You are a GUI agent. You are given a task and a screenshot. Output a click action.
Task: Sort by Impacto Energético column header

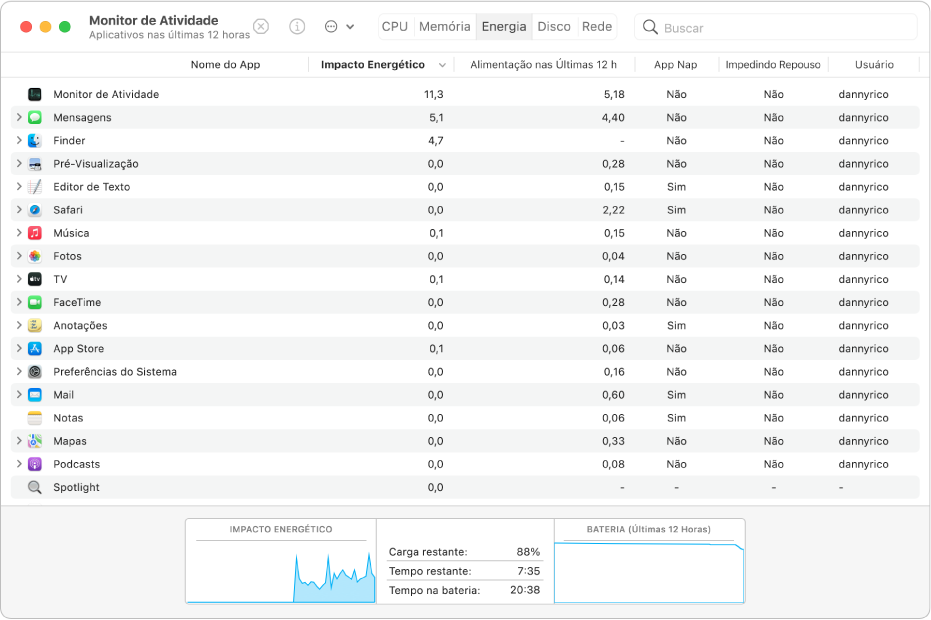[373, 65]
